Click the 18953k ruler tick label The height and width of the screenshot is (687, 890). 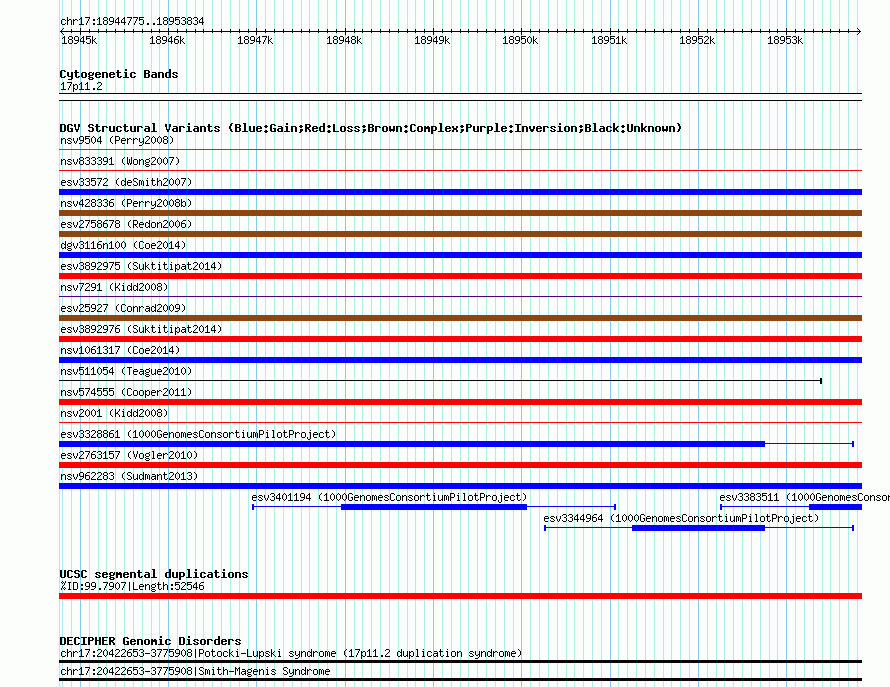pos(785,40)
